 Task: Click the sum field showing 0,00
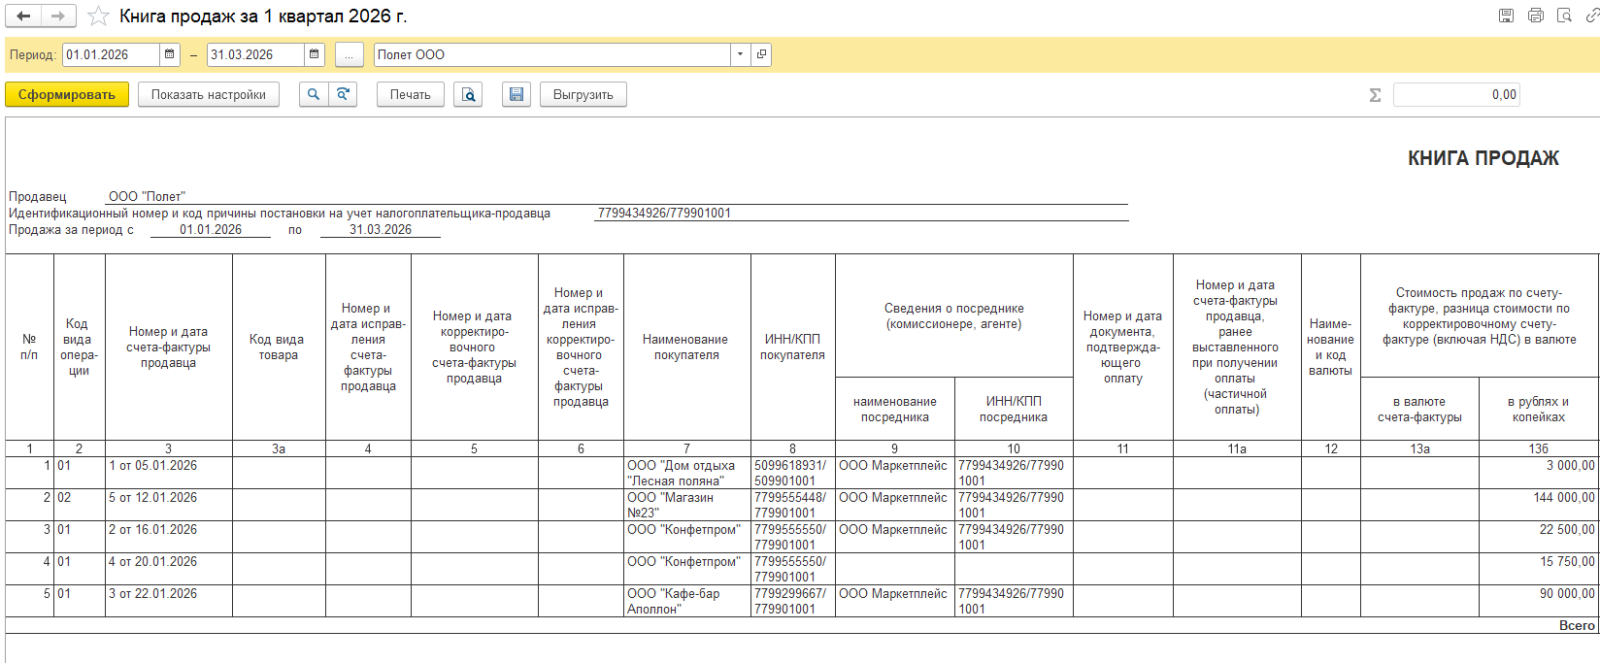[1456, 95]
